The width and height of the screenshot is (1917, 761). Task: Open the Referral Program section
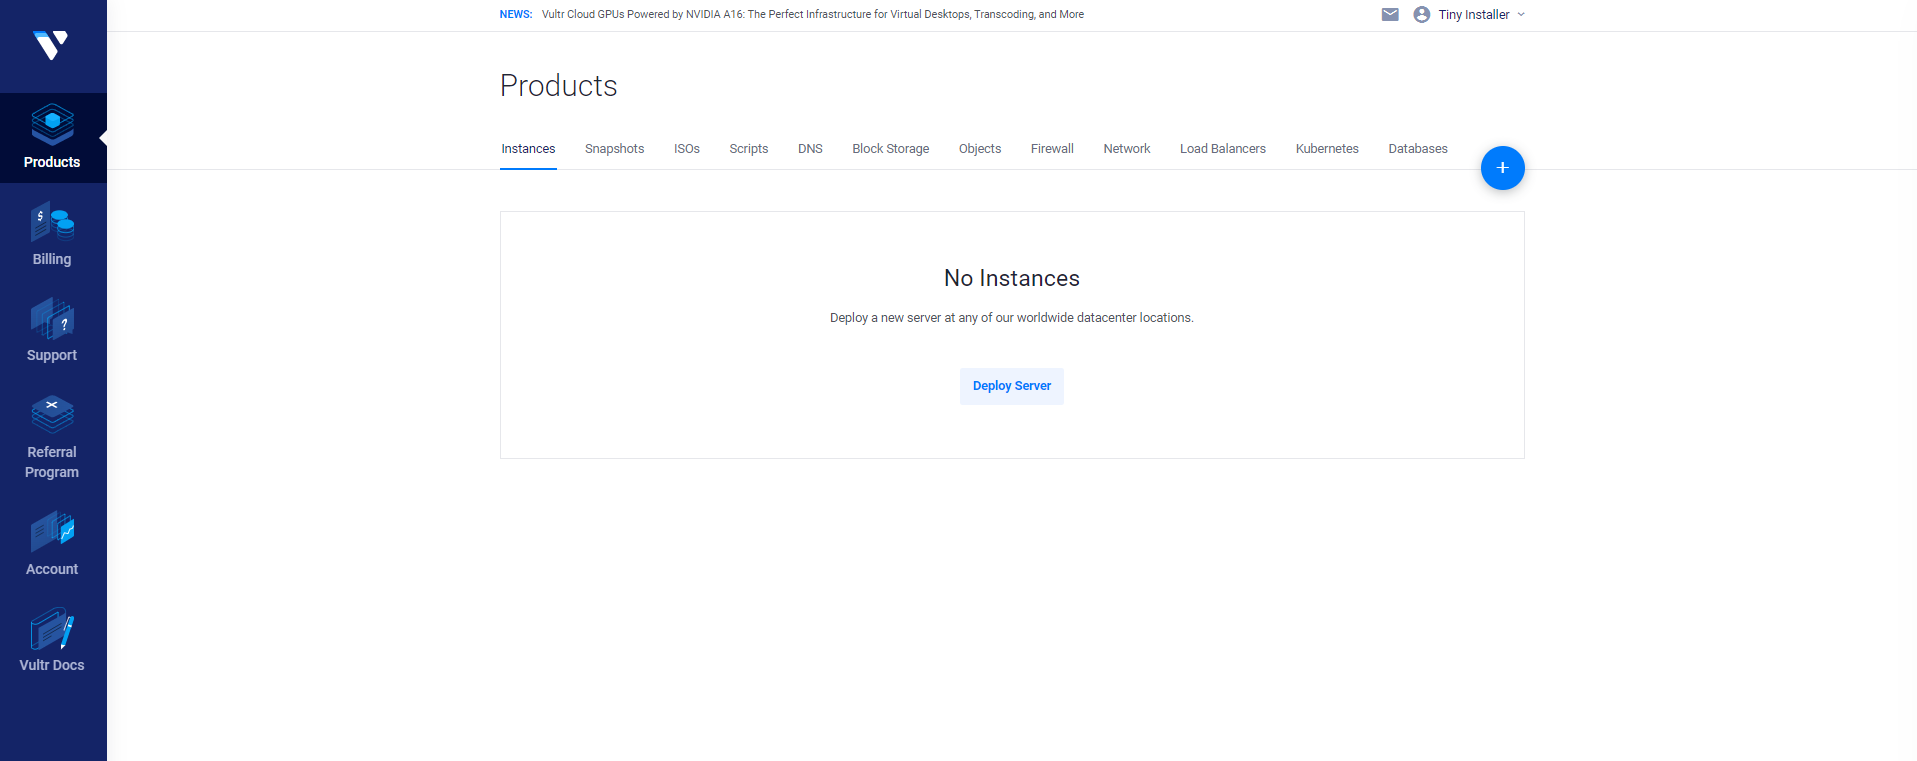tap(52, 437)
